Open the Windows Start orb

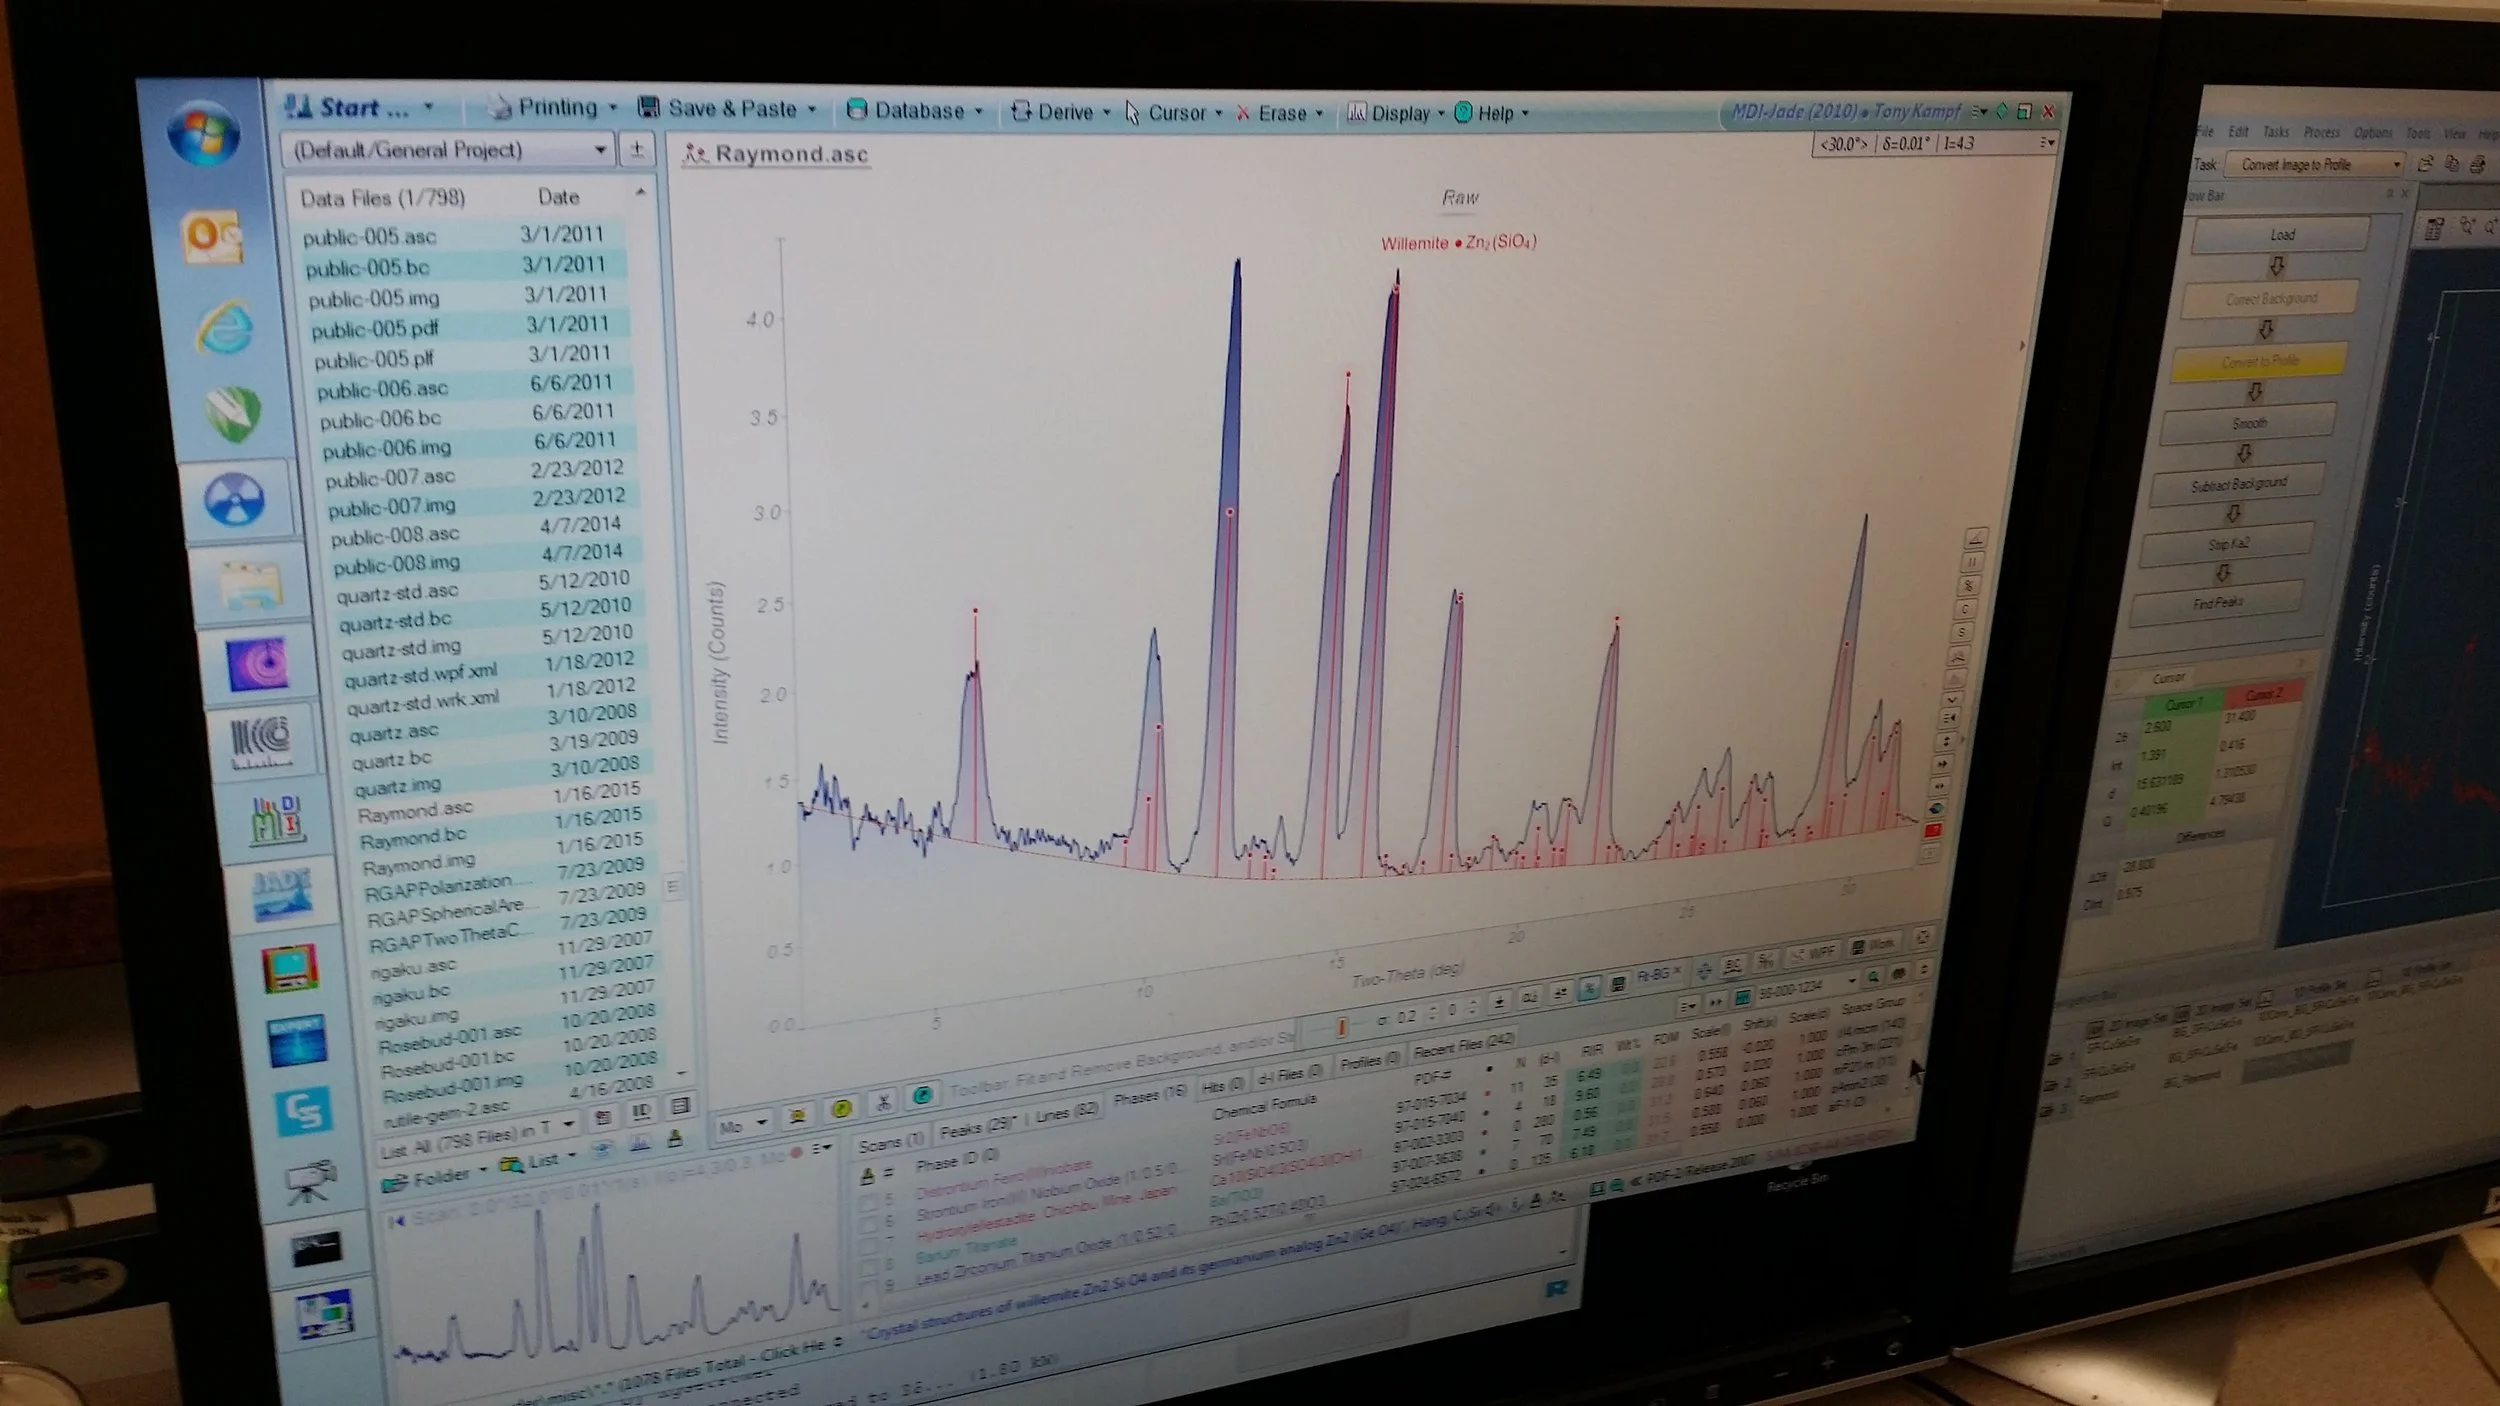(x=204, y=132)
